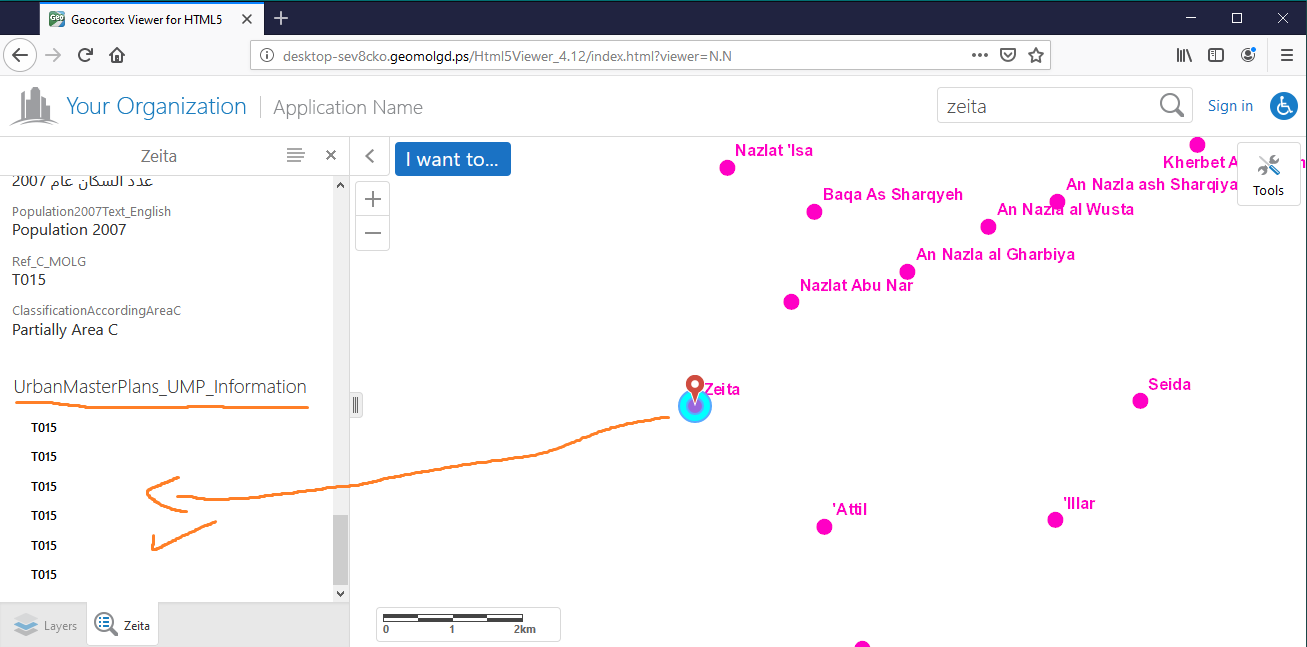Switch to the Layers tab
This screenshot has width=1307, height=647.
44,625
